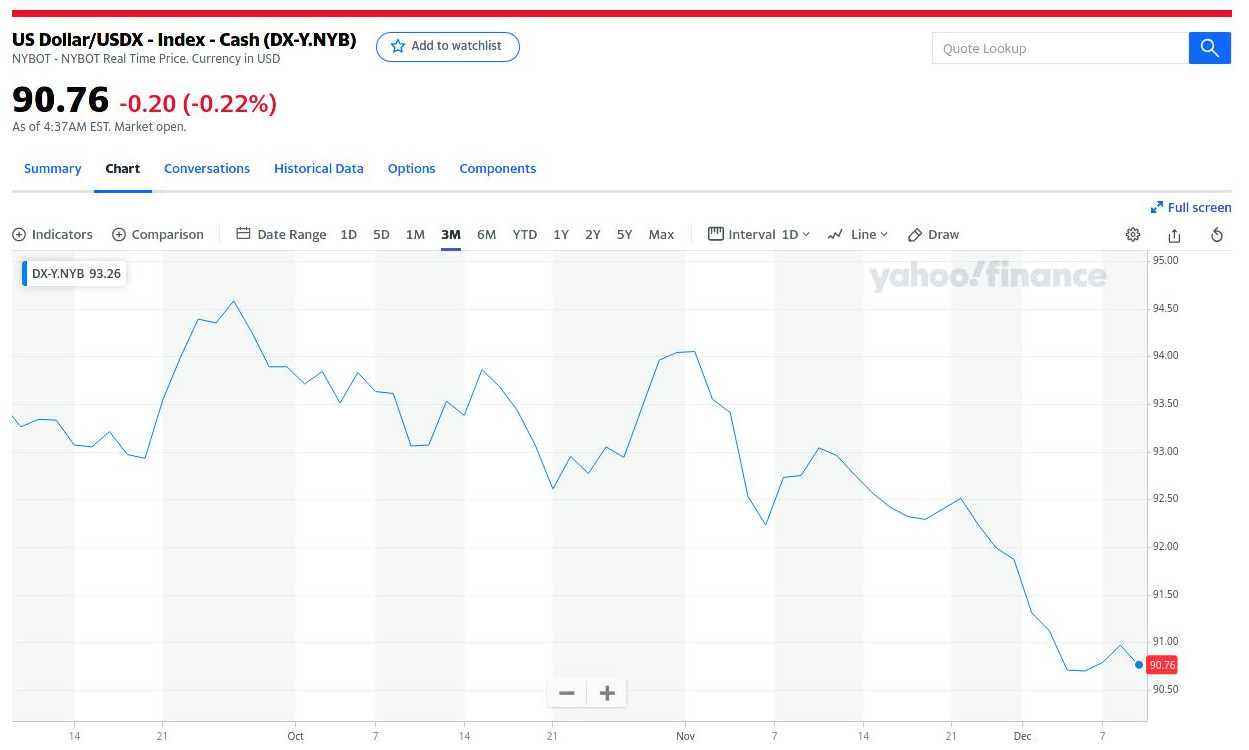This screenshot has width=1249, height=750.
Task: Select the 3M range
Action: tap(451, 234)
